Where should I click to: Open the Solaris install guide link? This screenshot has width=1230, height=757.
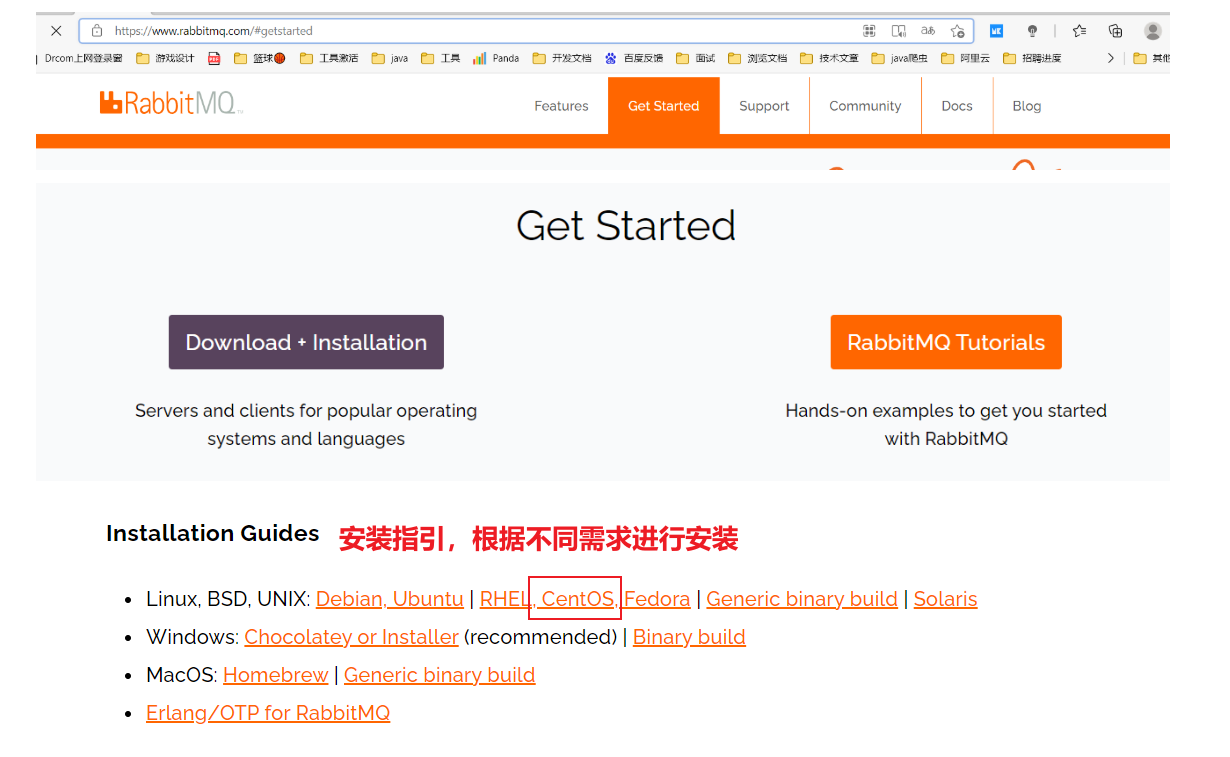click(945, 599)
